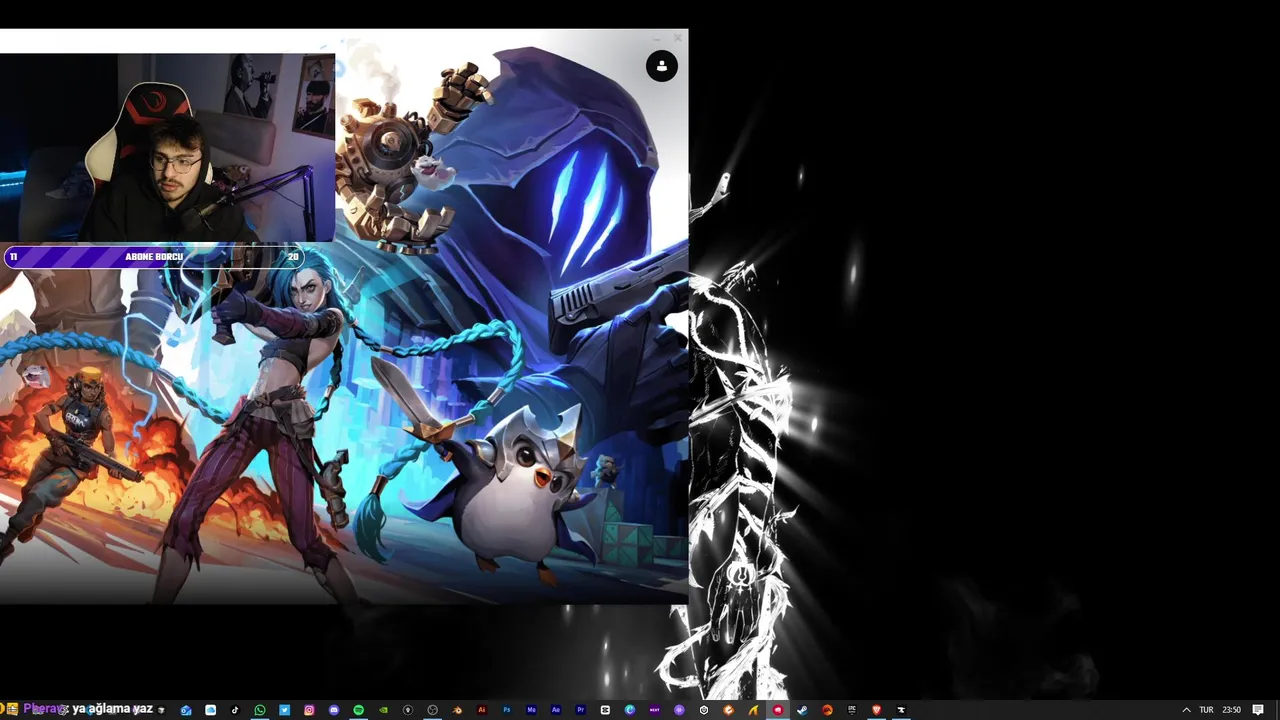Launch Adobe Premiere Pro from taskbar
This screenshot has height=720, width=1280.
click(581, 710)
